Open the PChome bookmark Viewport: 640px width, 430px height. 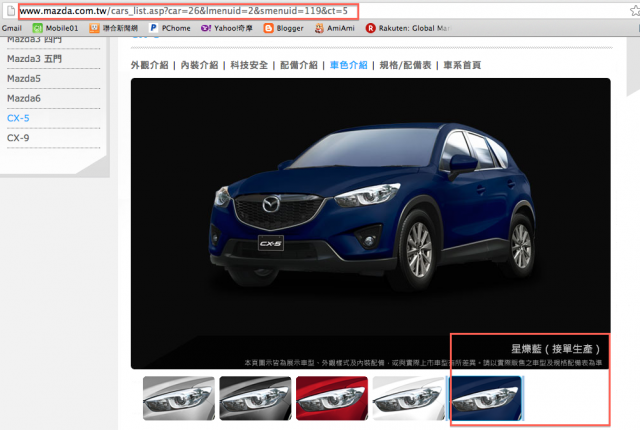170,28
